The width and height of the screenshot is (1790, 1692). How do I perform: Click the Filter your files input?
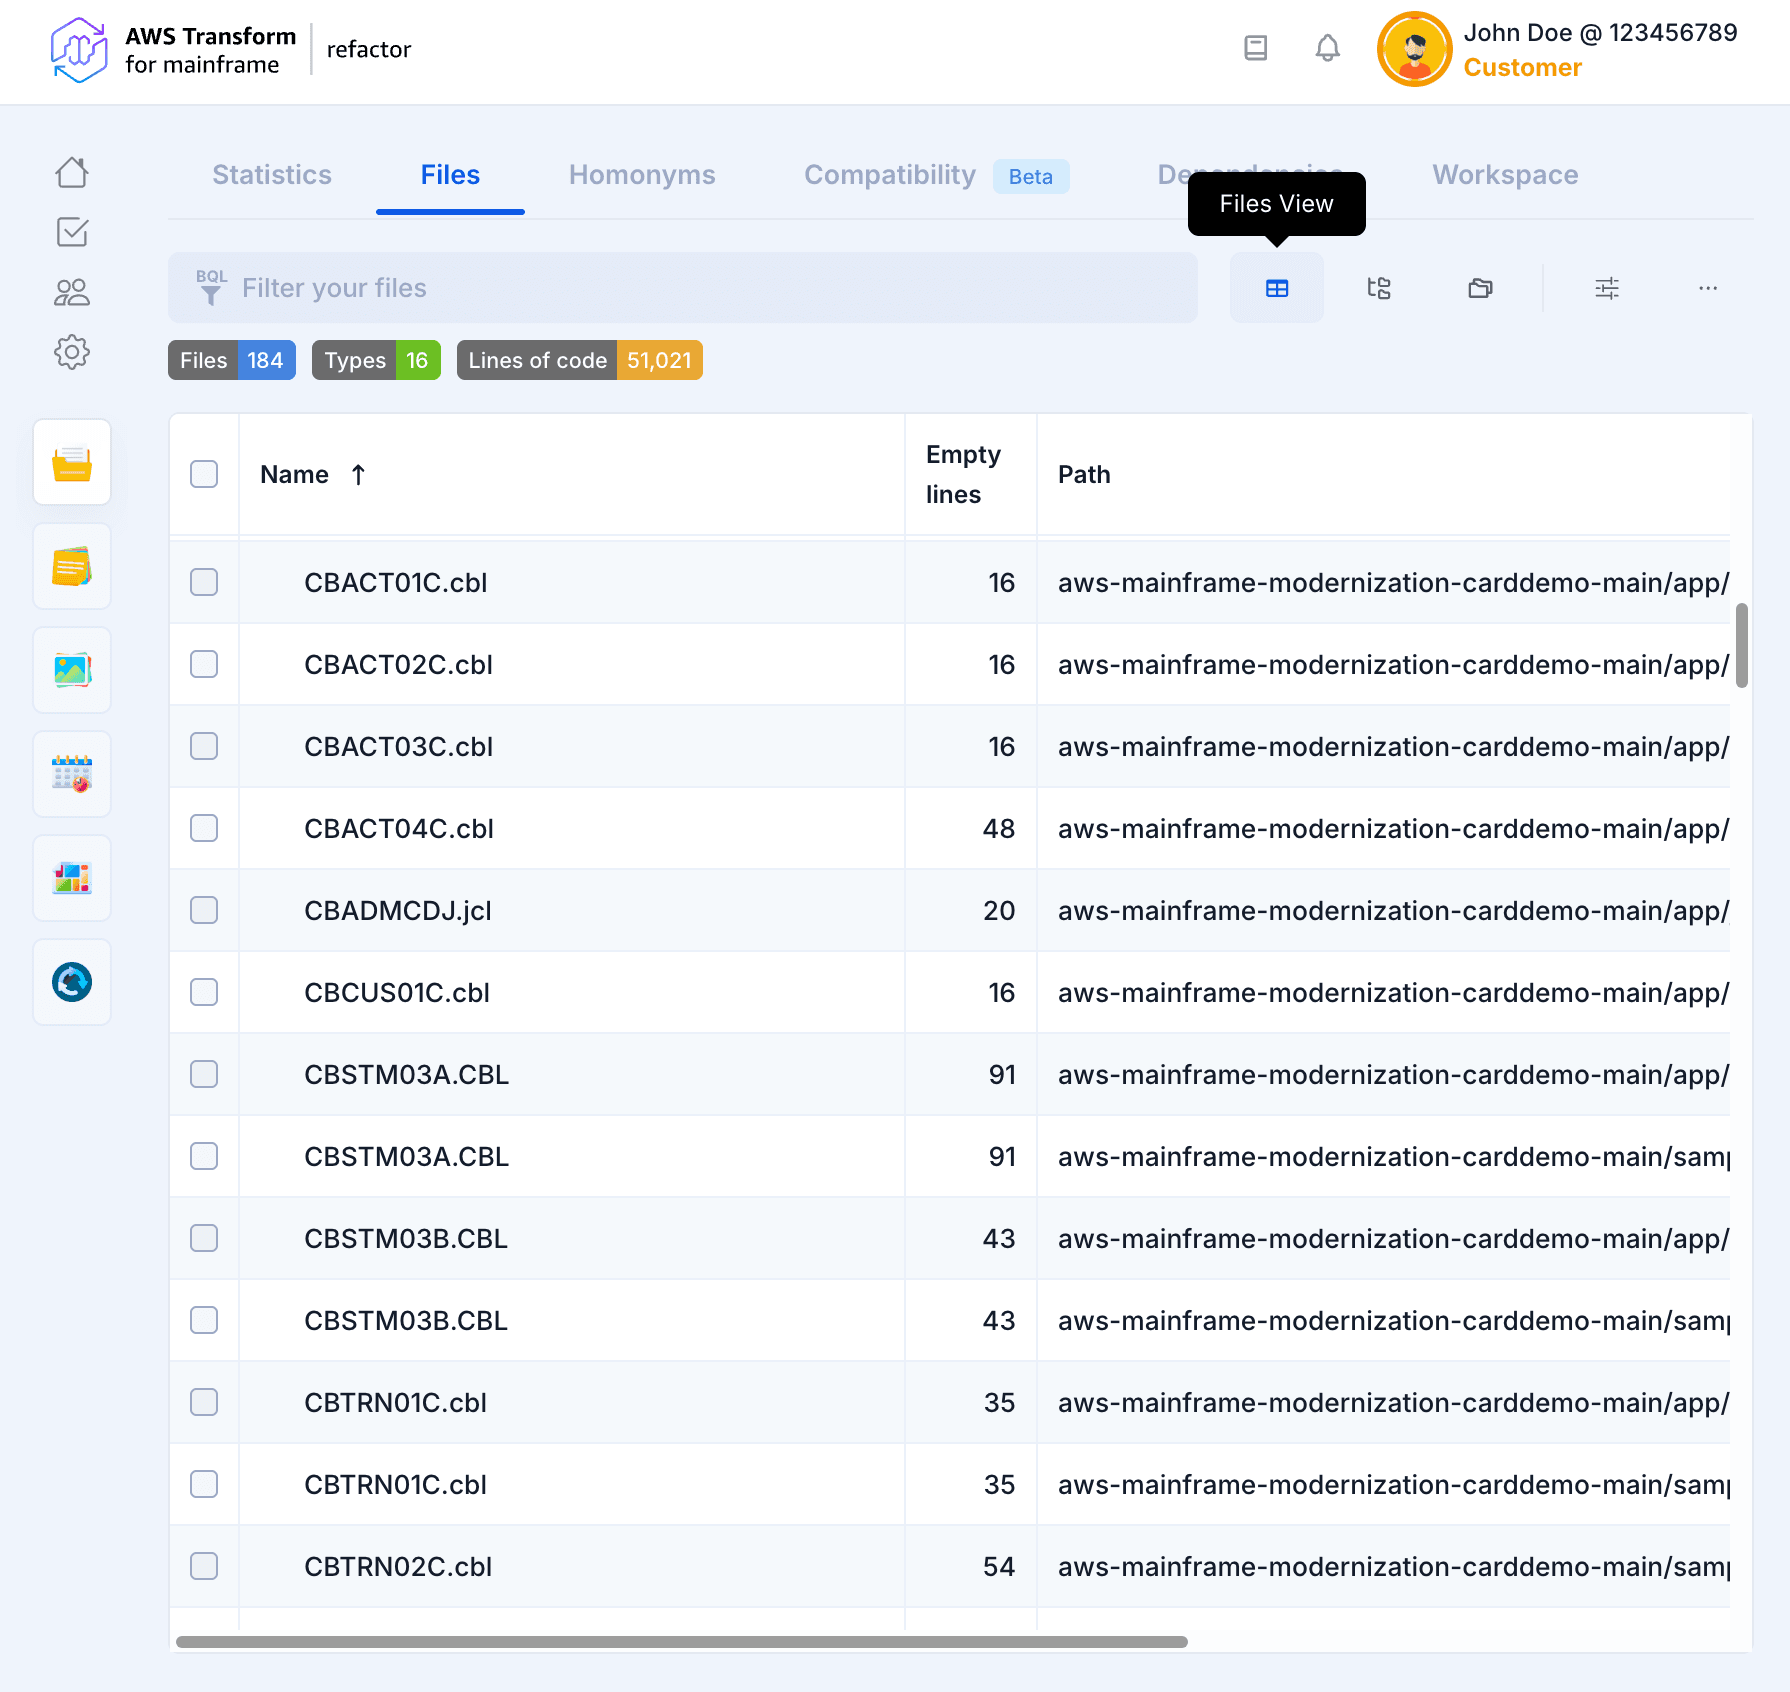[683, 288]
